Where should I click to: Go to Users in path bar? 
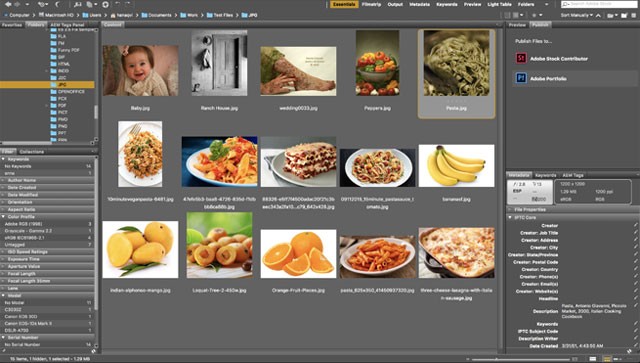[x=91, y=15]
